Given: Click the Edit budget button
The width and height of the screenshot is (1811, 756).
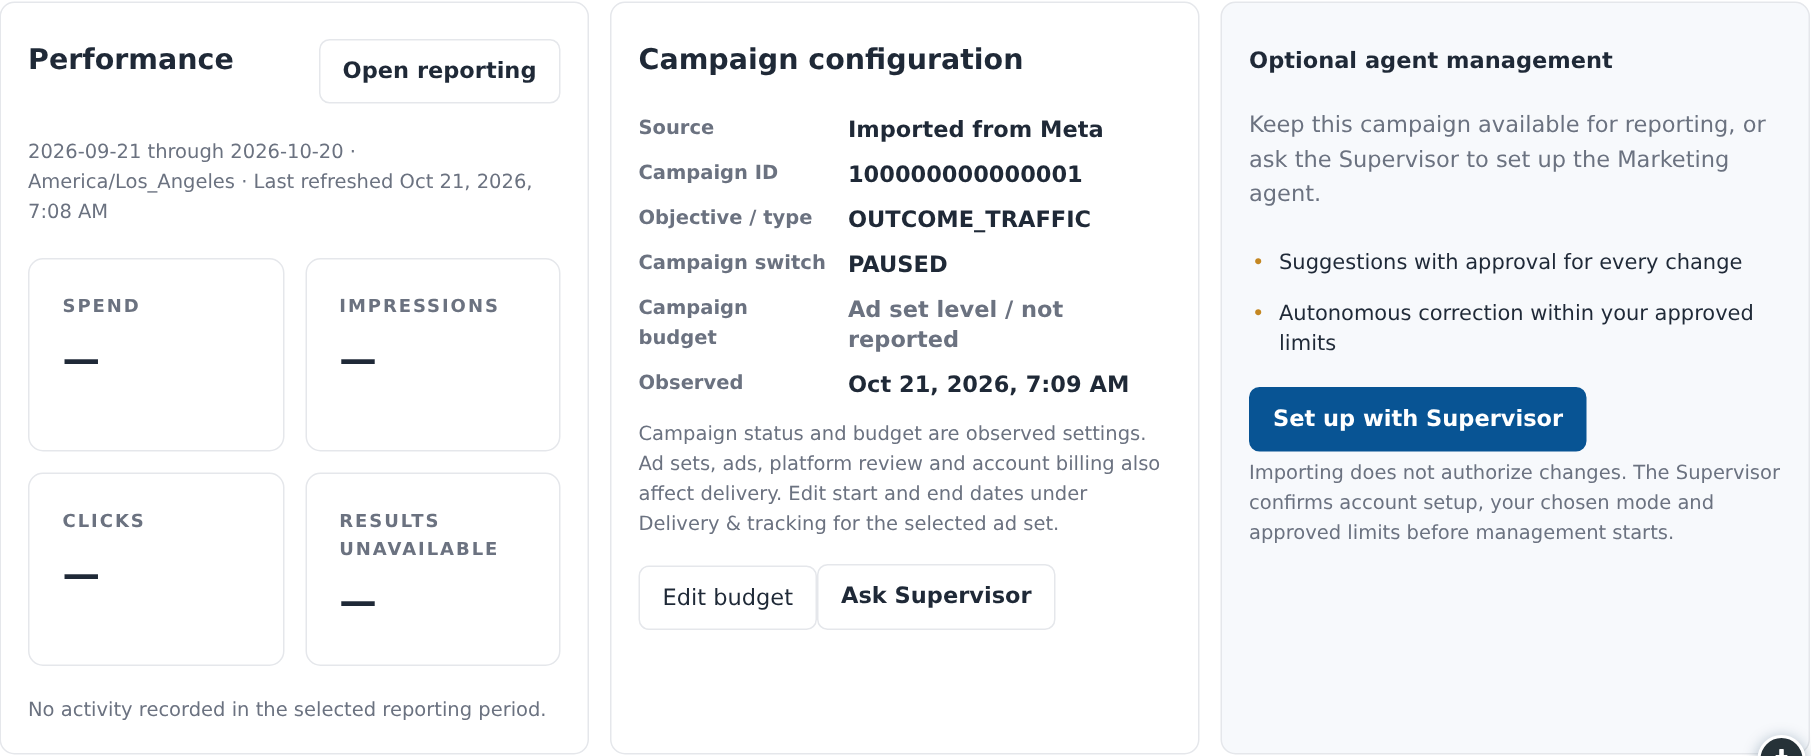Looking at the screenshot, I should pyautogui.click(x=727, y=597).
